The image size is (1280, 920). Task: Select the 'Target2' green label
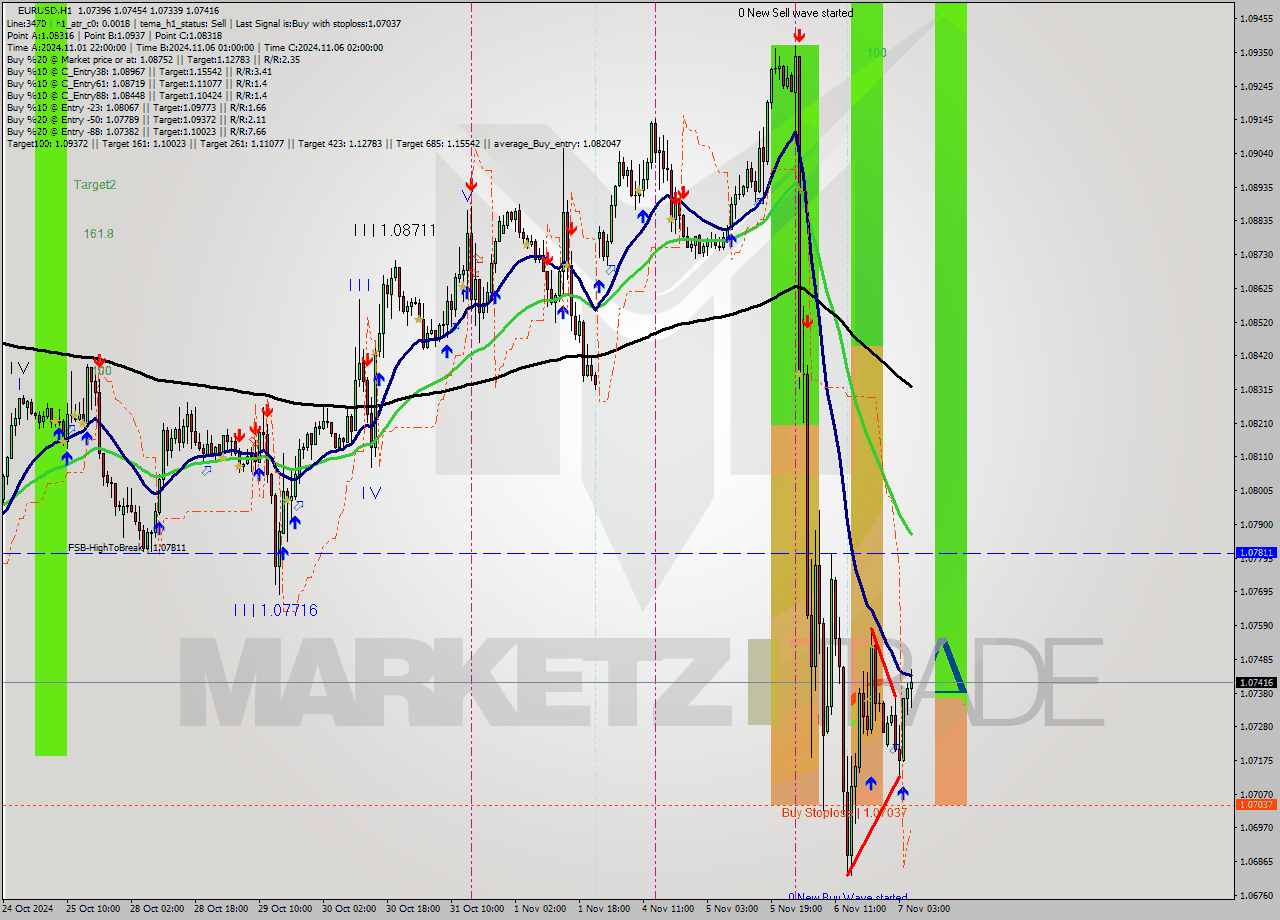[x=94, y=185]
